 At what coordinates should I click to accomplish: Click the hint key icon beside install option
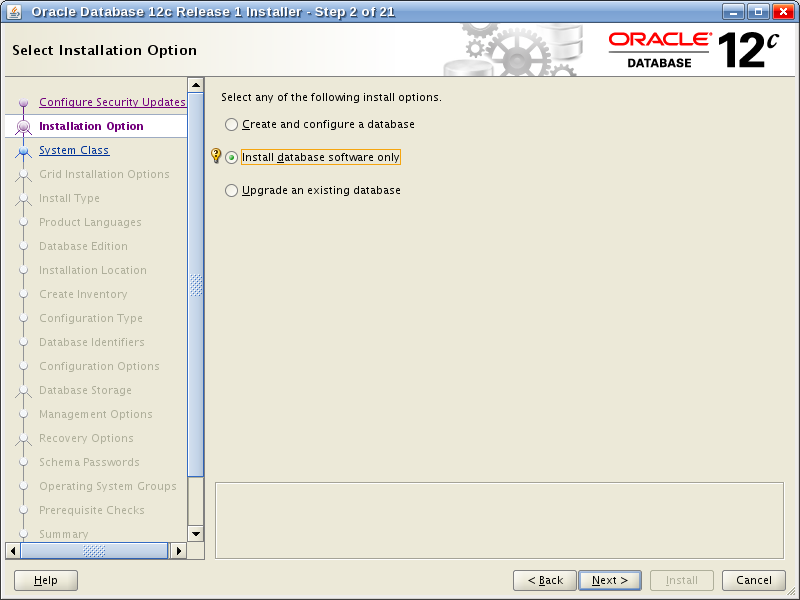(216, 156)
